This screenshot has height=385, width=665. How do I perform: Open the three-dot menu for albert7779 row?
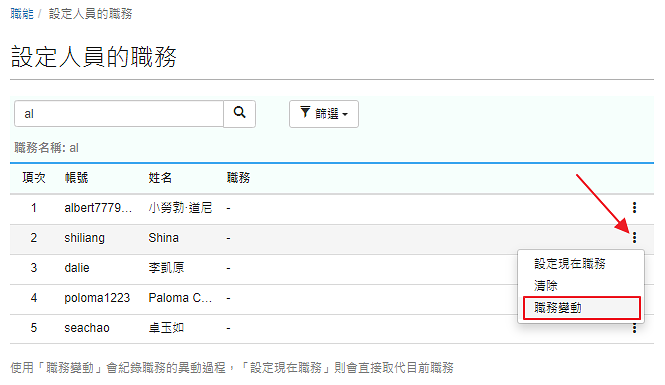[x=634, y=208]
